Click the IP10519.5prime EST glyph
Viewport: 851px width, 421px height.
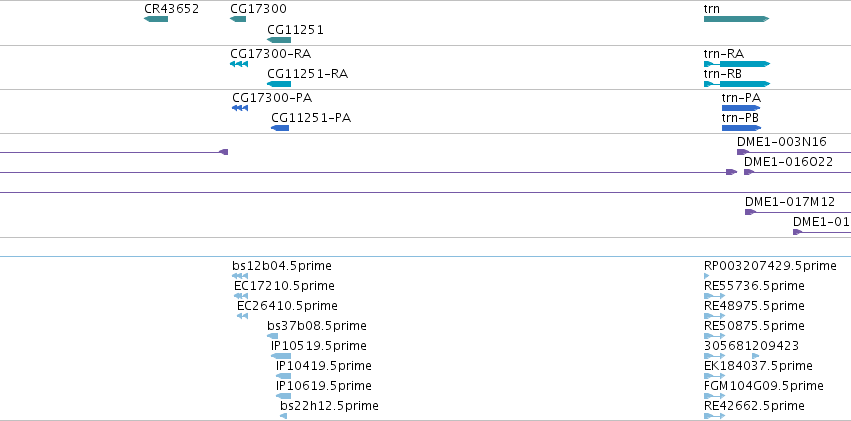coord(281,356)
